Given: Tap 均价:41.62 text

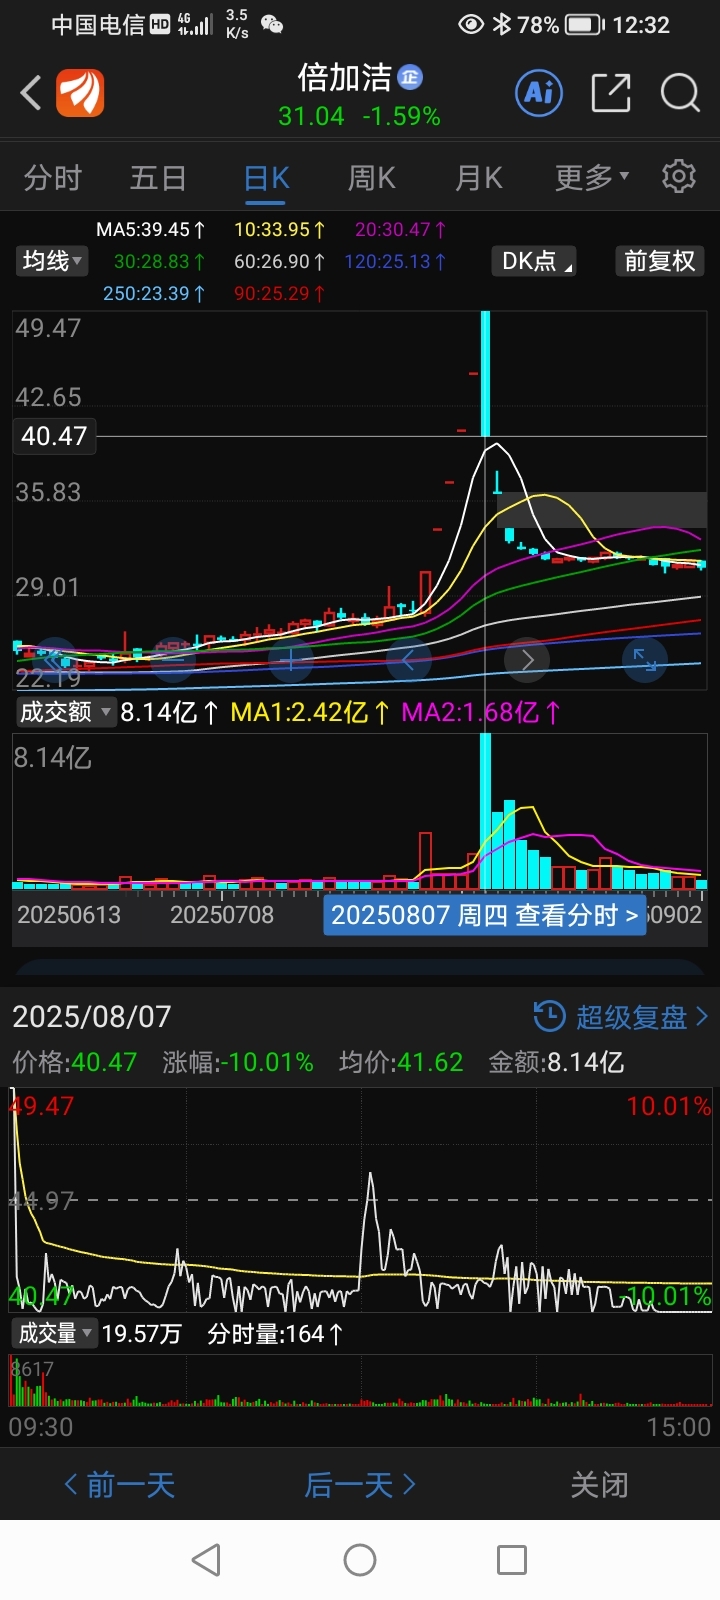Looking at the screenshot, I should [401, 1062].
